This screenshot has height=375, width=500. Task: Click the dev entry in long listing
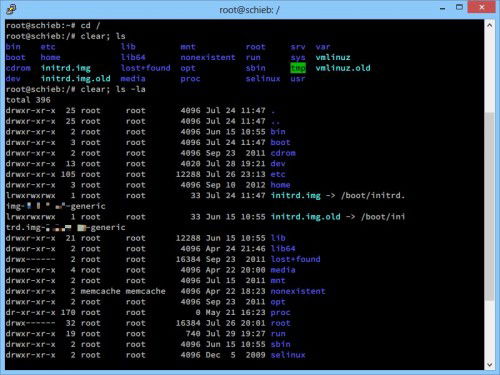[x=278, y=164]
